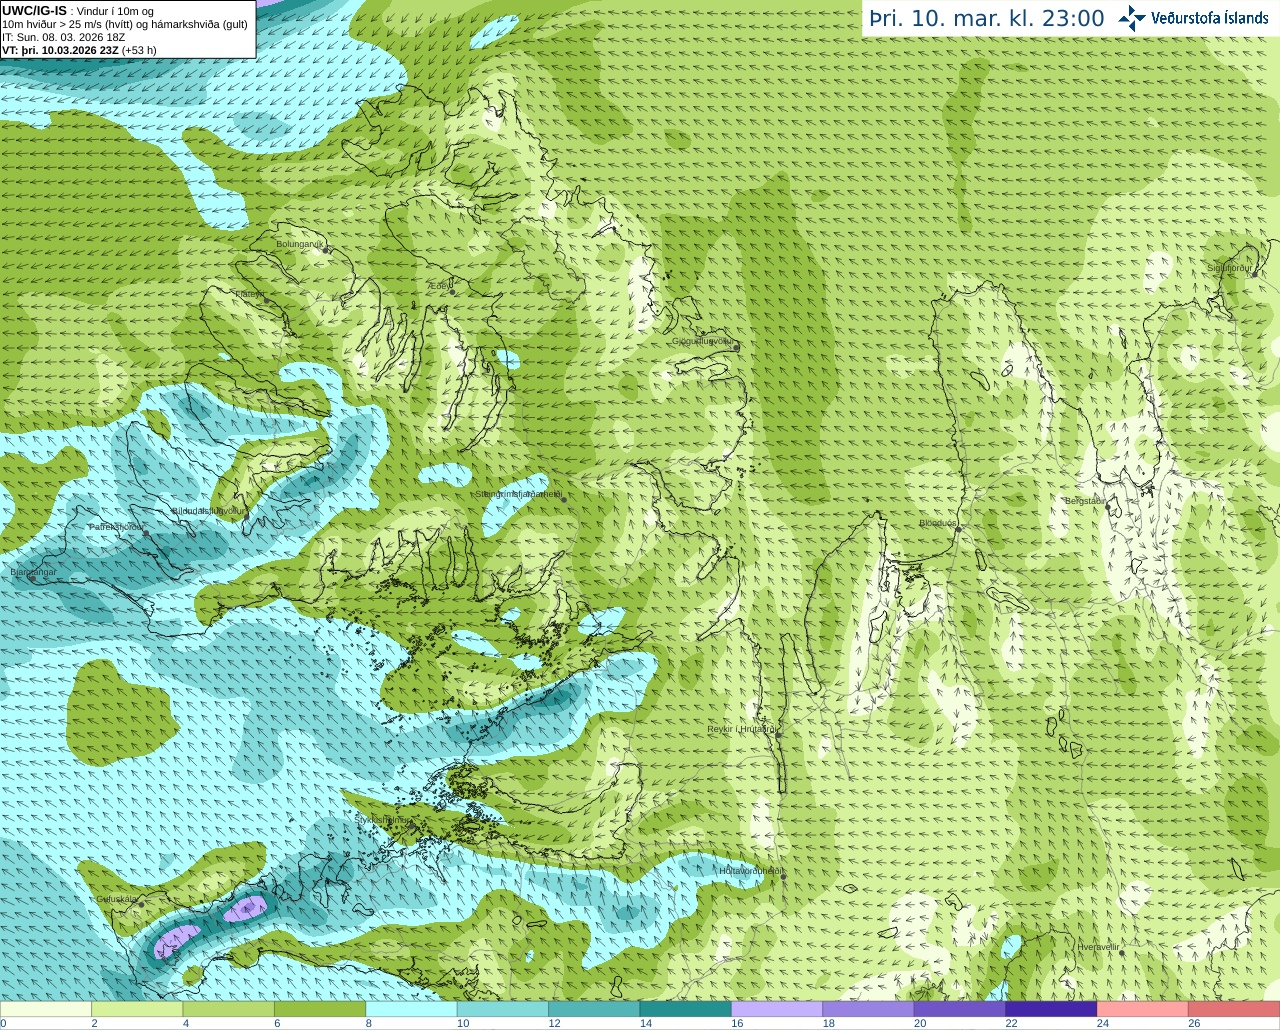Screen dimensions: 1280x1030
Task: Pick the 14–16 m/s dark teal legend swatch
Action: coord(686,1009)
